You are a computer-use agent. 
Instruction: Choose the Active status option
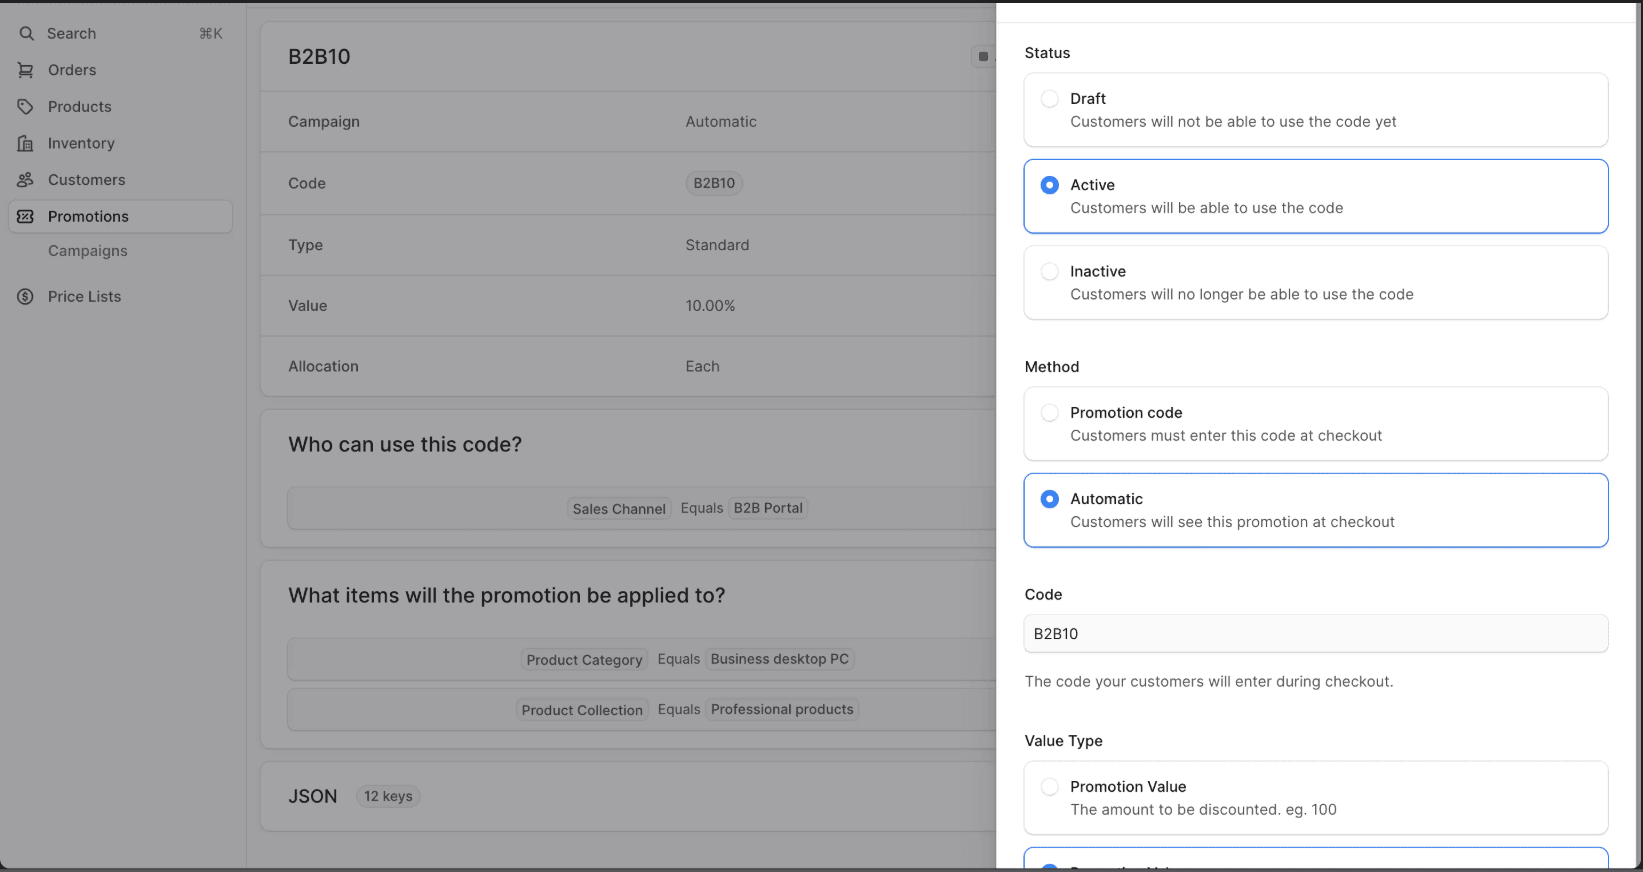1050,185
